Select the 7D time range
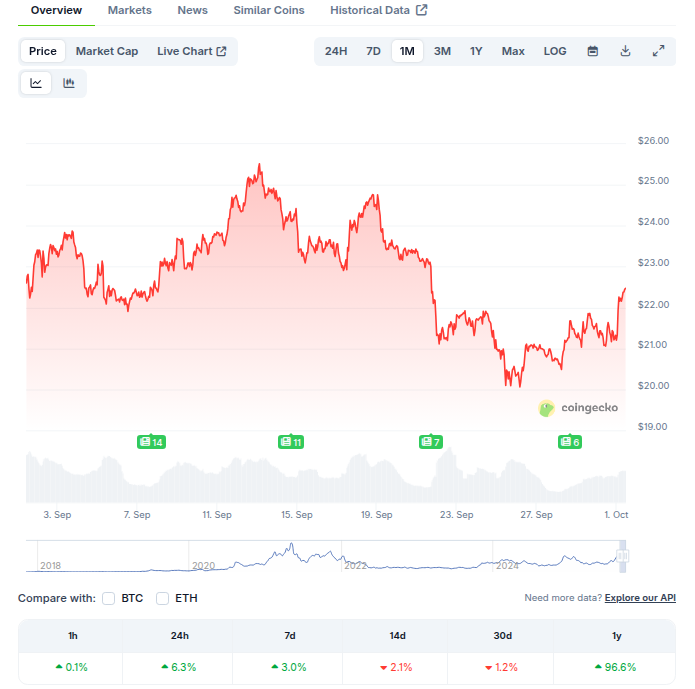This screenshot has height=689, width=695. click(x=373, y=51)
